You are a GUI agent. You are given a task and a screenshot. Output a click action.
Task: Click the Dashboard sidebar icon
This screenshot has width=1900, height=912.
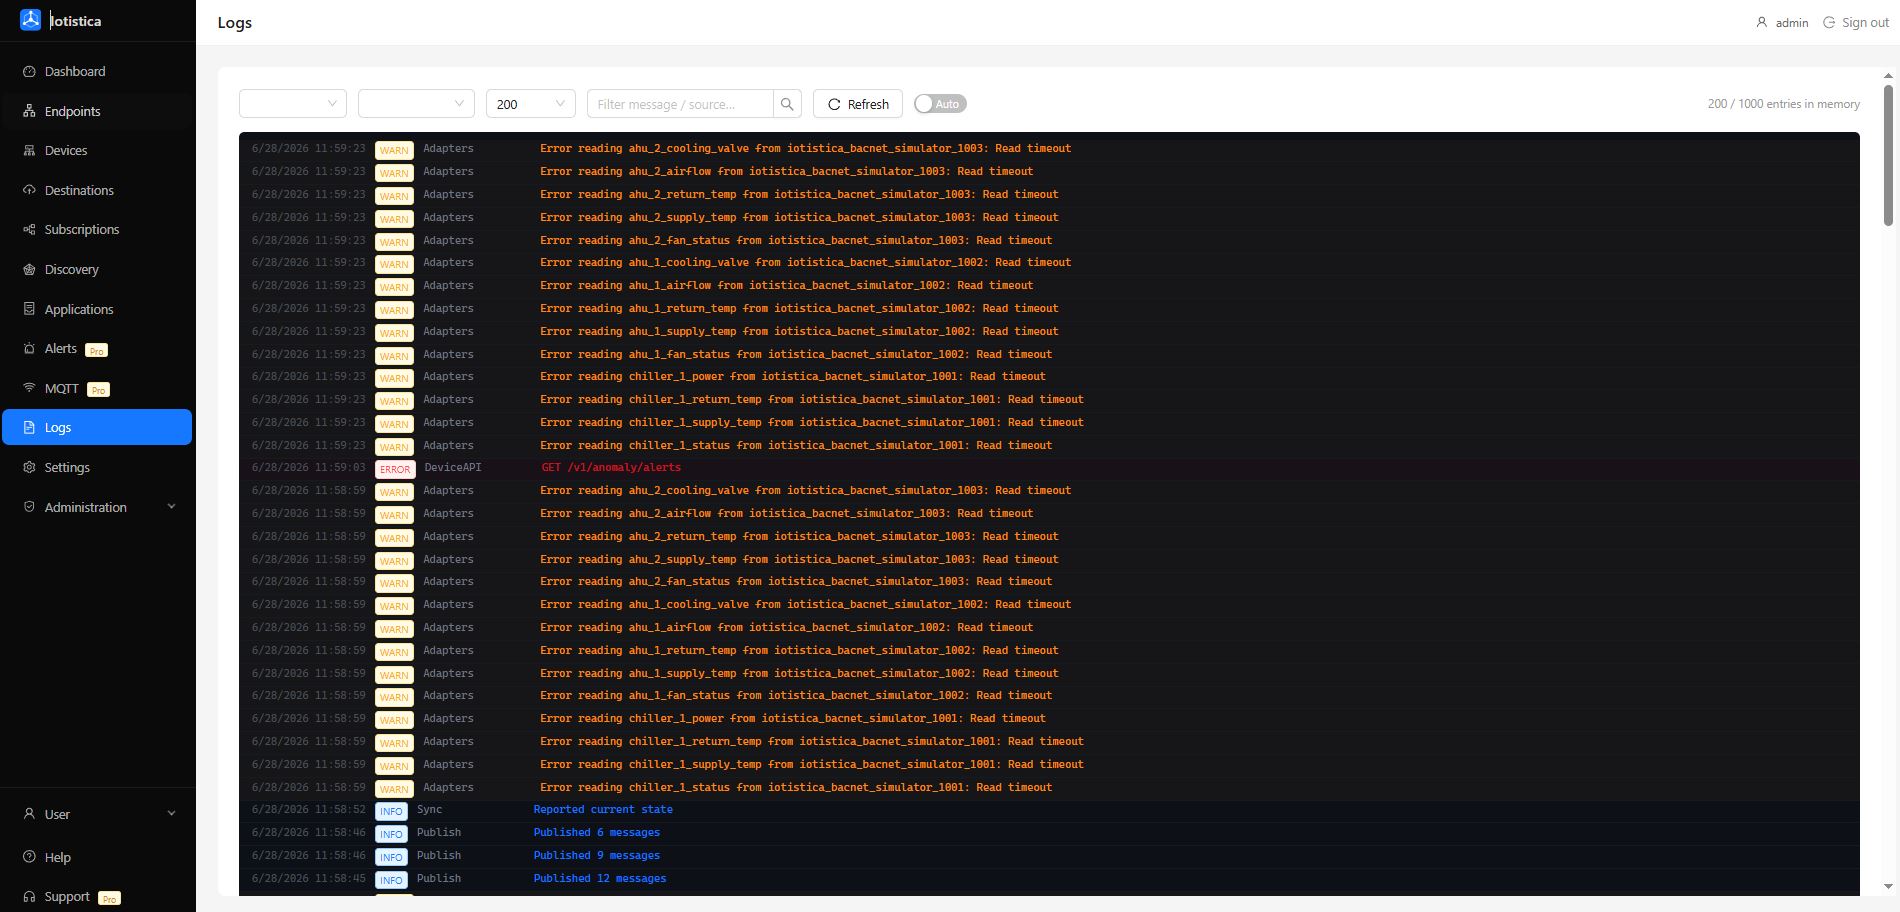click(x=29, y=71)
